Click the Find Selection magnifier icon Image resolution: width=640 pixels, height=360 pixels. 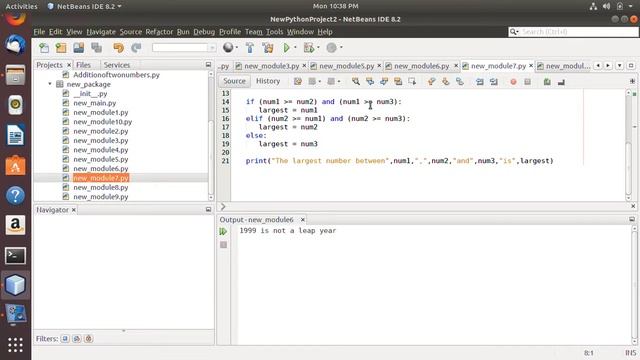356,82
